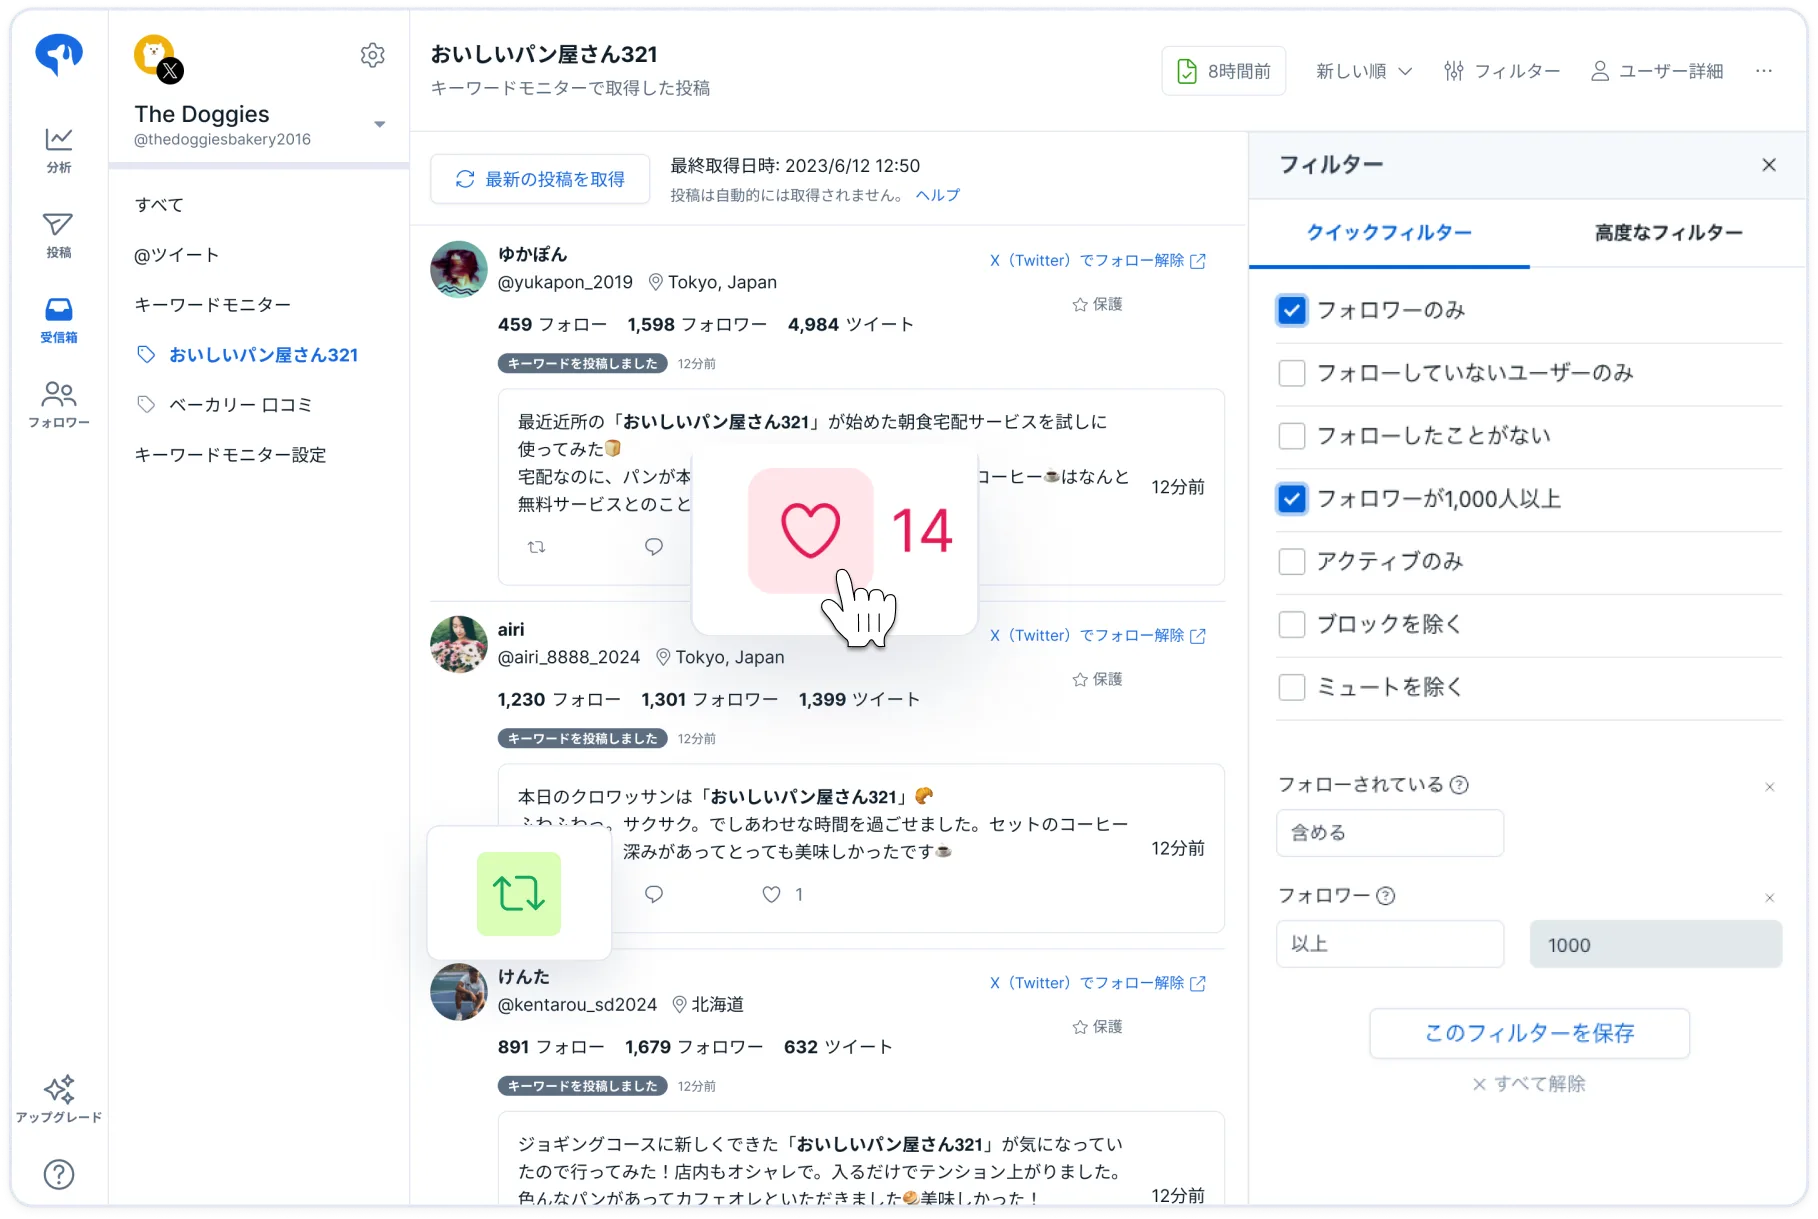Expand The Doggies account dropdown arrow
Viewport: 1818px width, 1219px height.
pyautogui.click(x=379, y=124)
